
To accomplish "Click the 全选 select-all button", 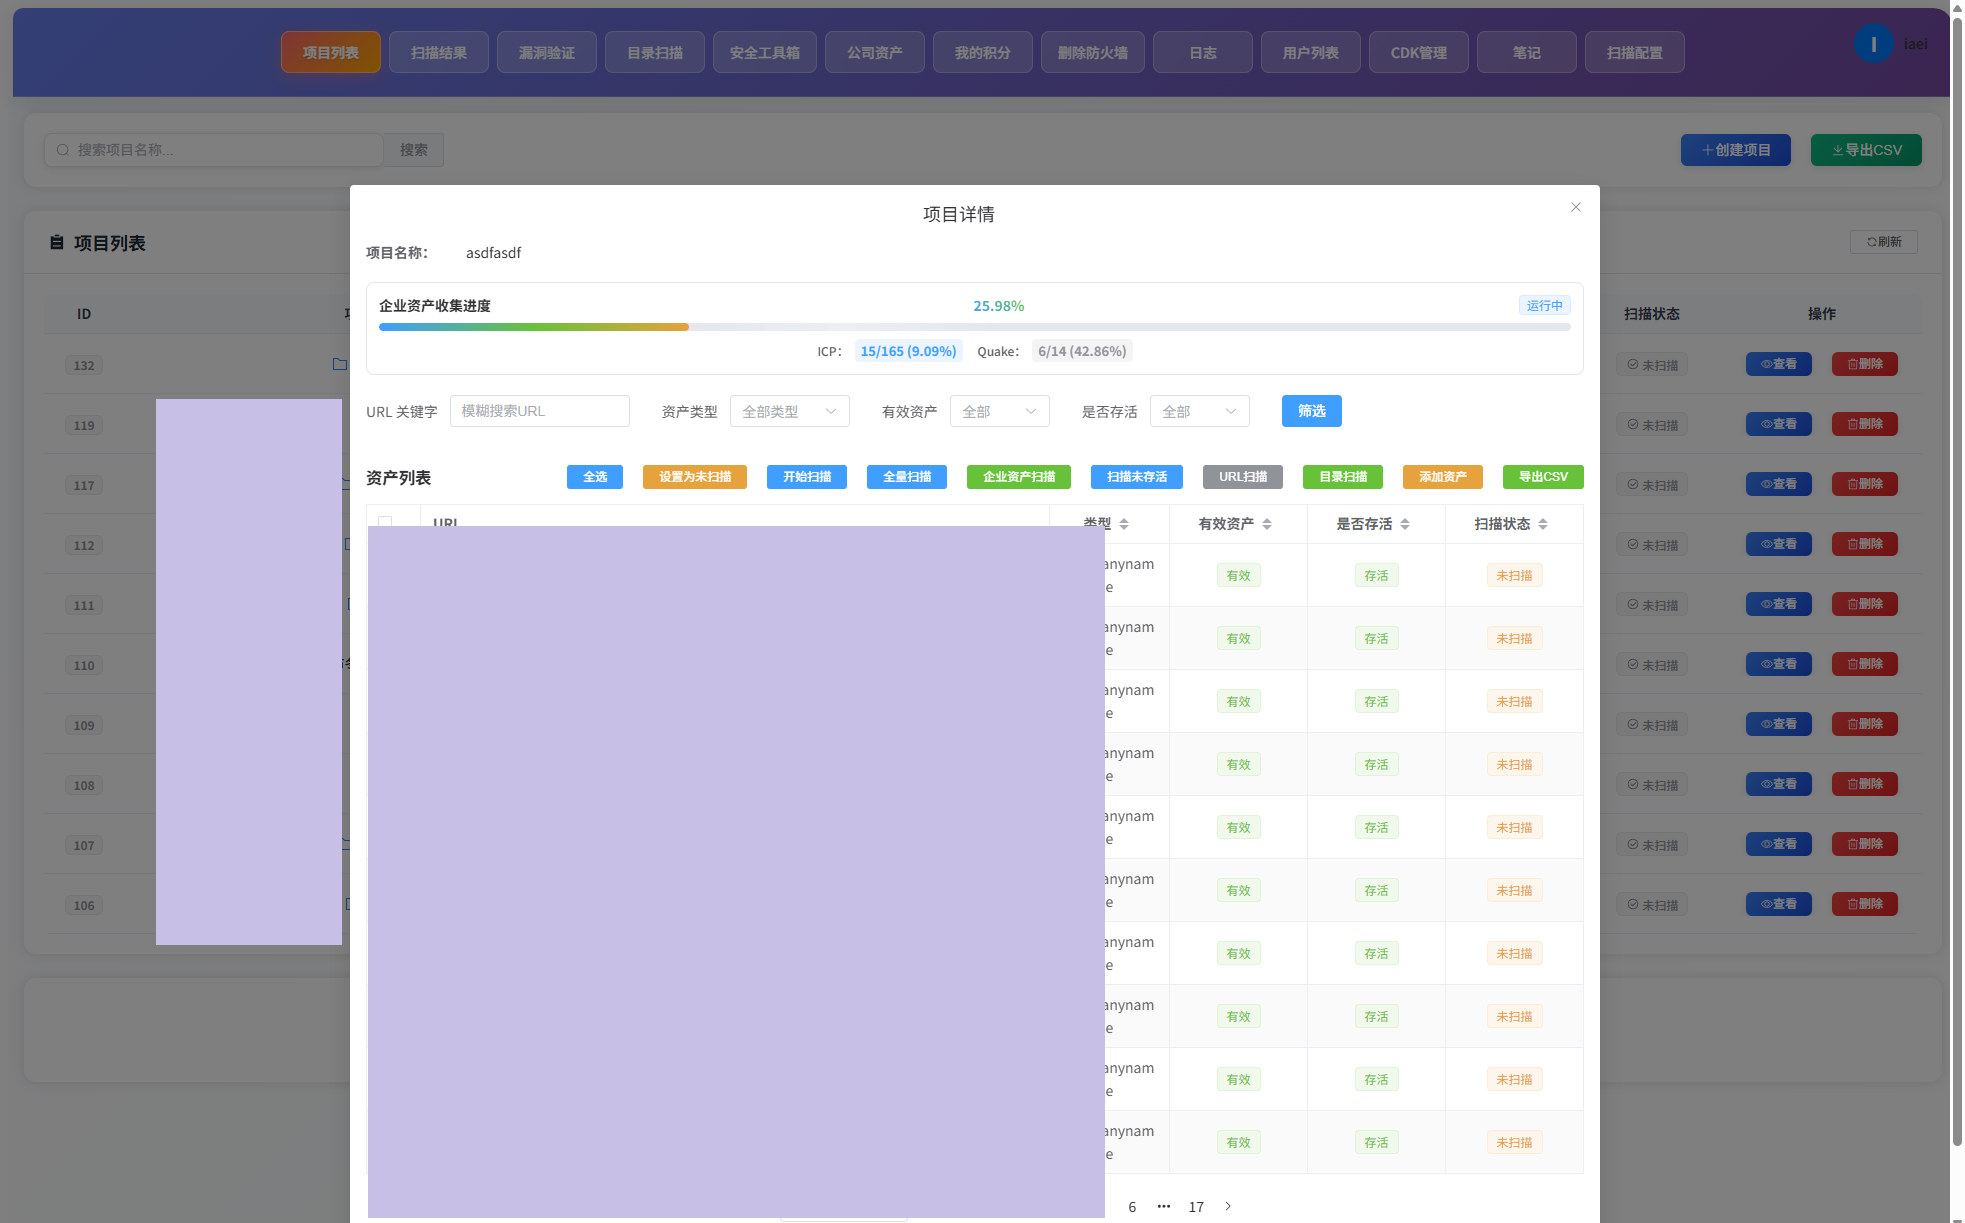I will pos(595,477).
